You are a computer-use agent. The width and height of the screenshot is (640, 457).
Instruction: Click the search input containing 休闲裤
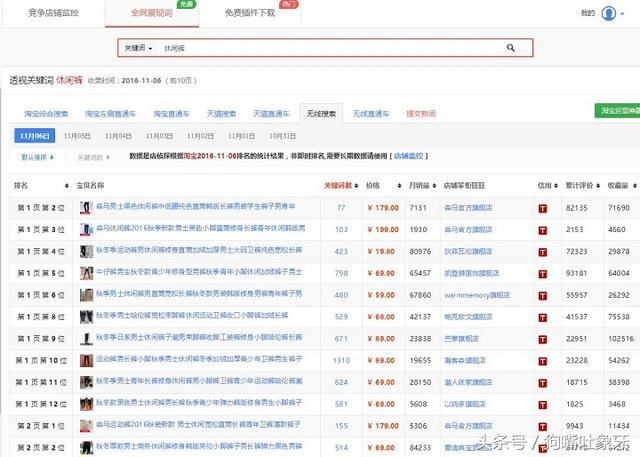[x=331, y=48]
